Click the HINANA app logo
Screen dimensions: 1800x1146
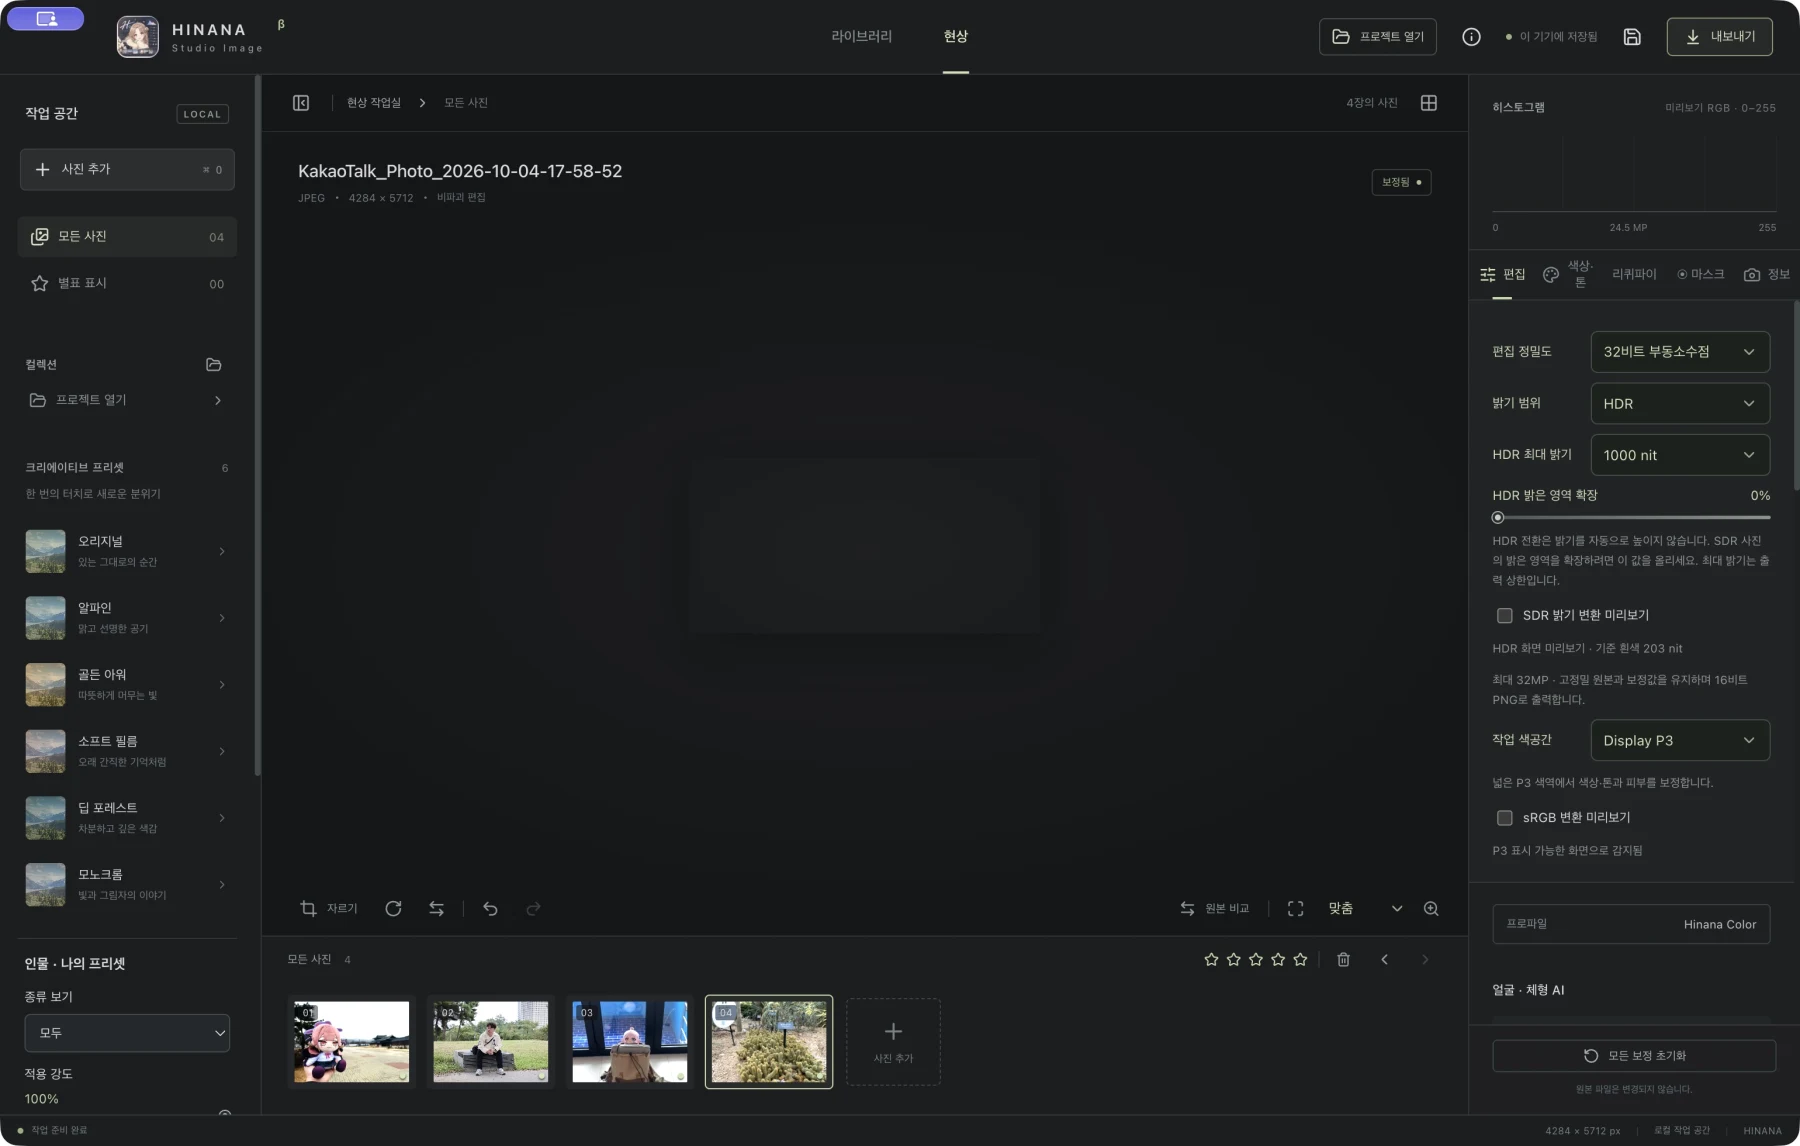138,37
